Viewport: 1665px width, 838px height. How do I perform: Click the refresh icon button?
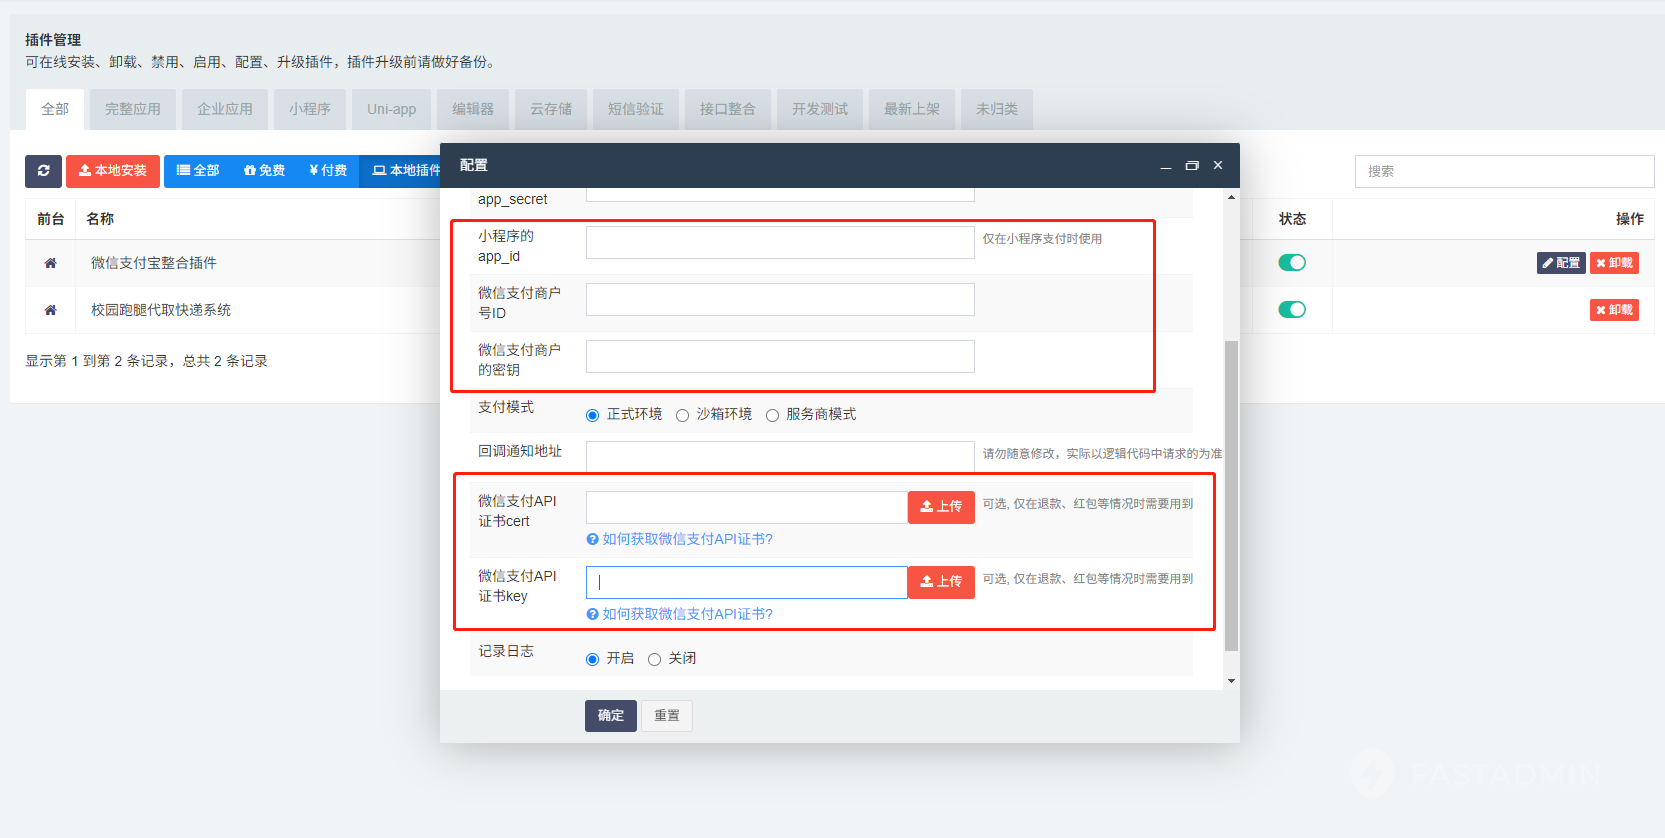(43, 171)
